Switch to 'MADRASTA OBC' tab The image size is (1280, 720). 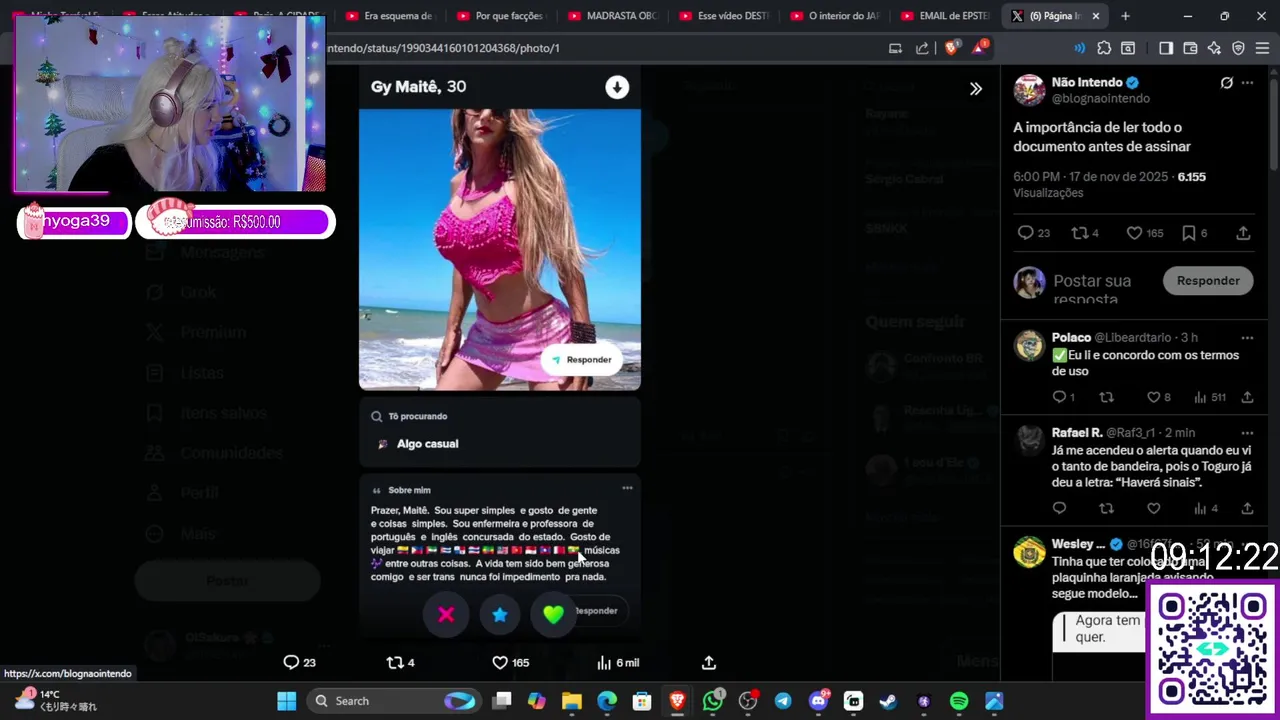(x=611, y=16)
